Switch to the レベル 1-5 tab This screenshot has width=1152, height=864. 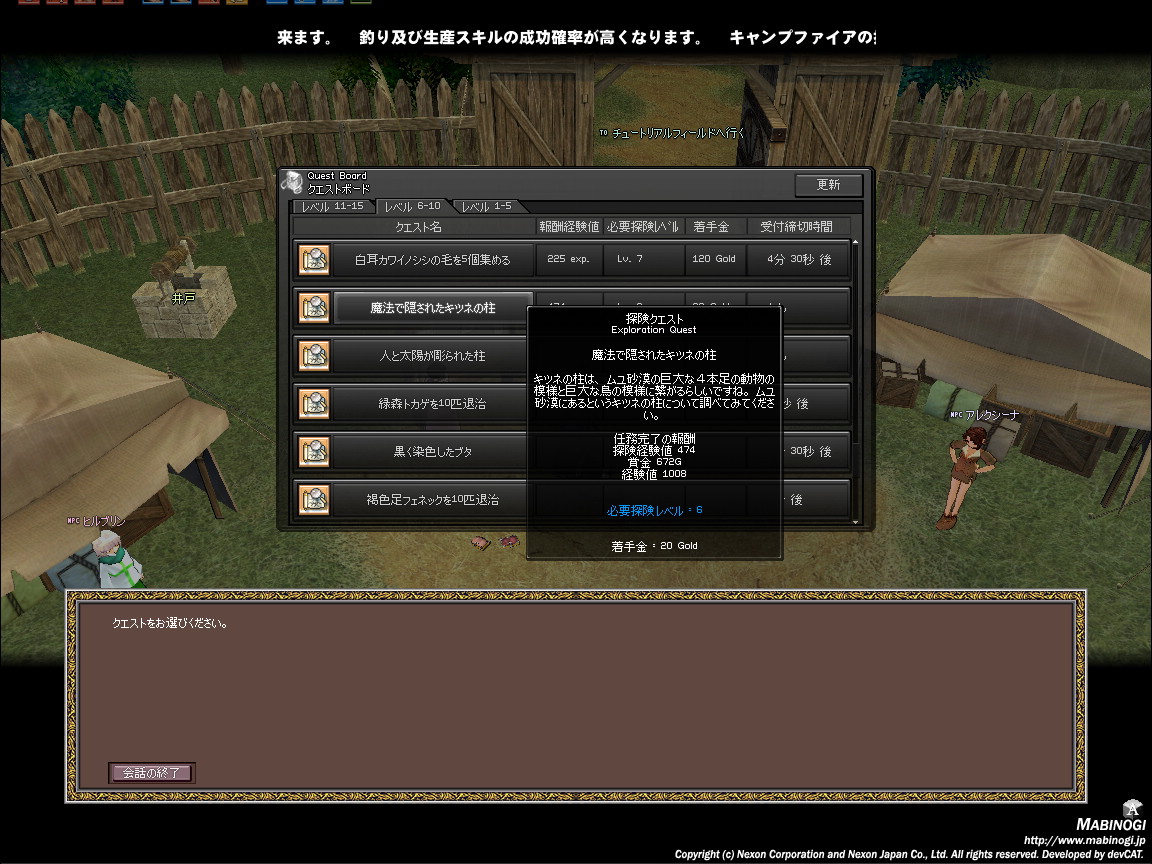(x=487, y=206)
